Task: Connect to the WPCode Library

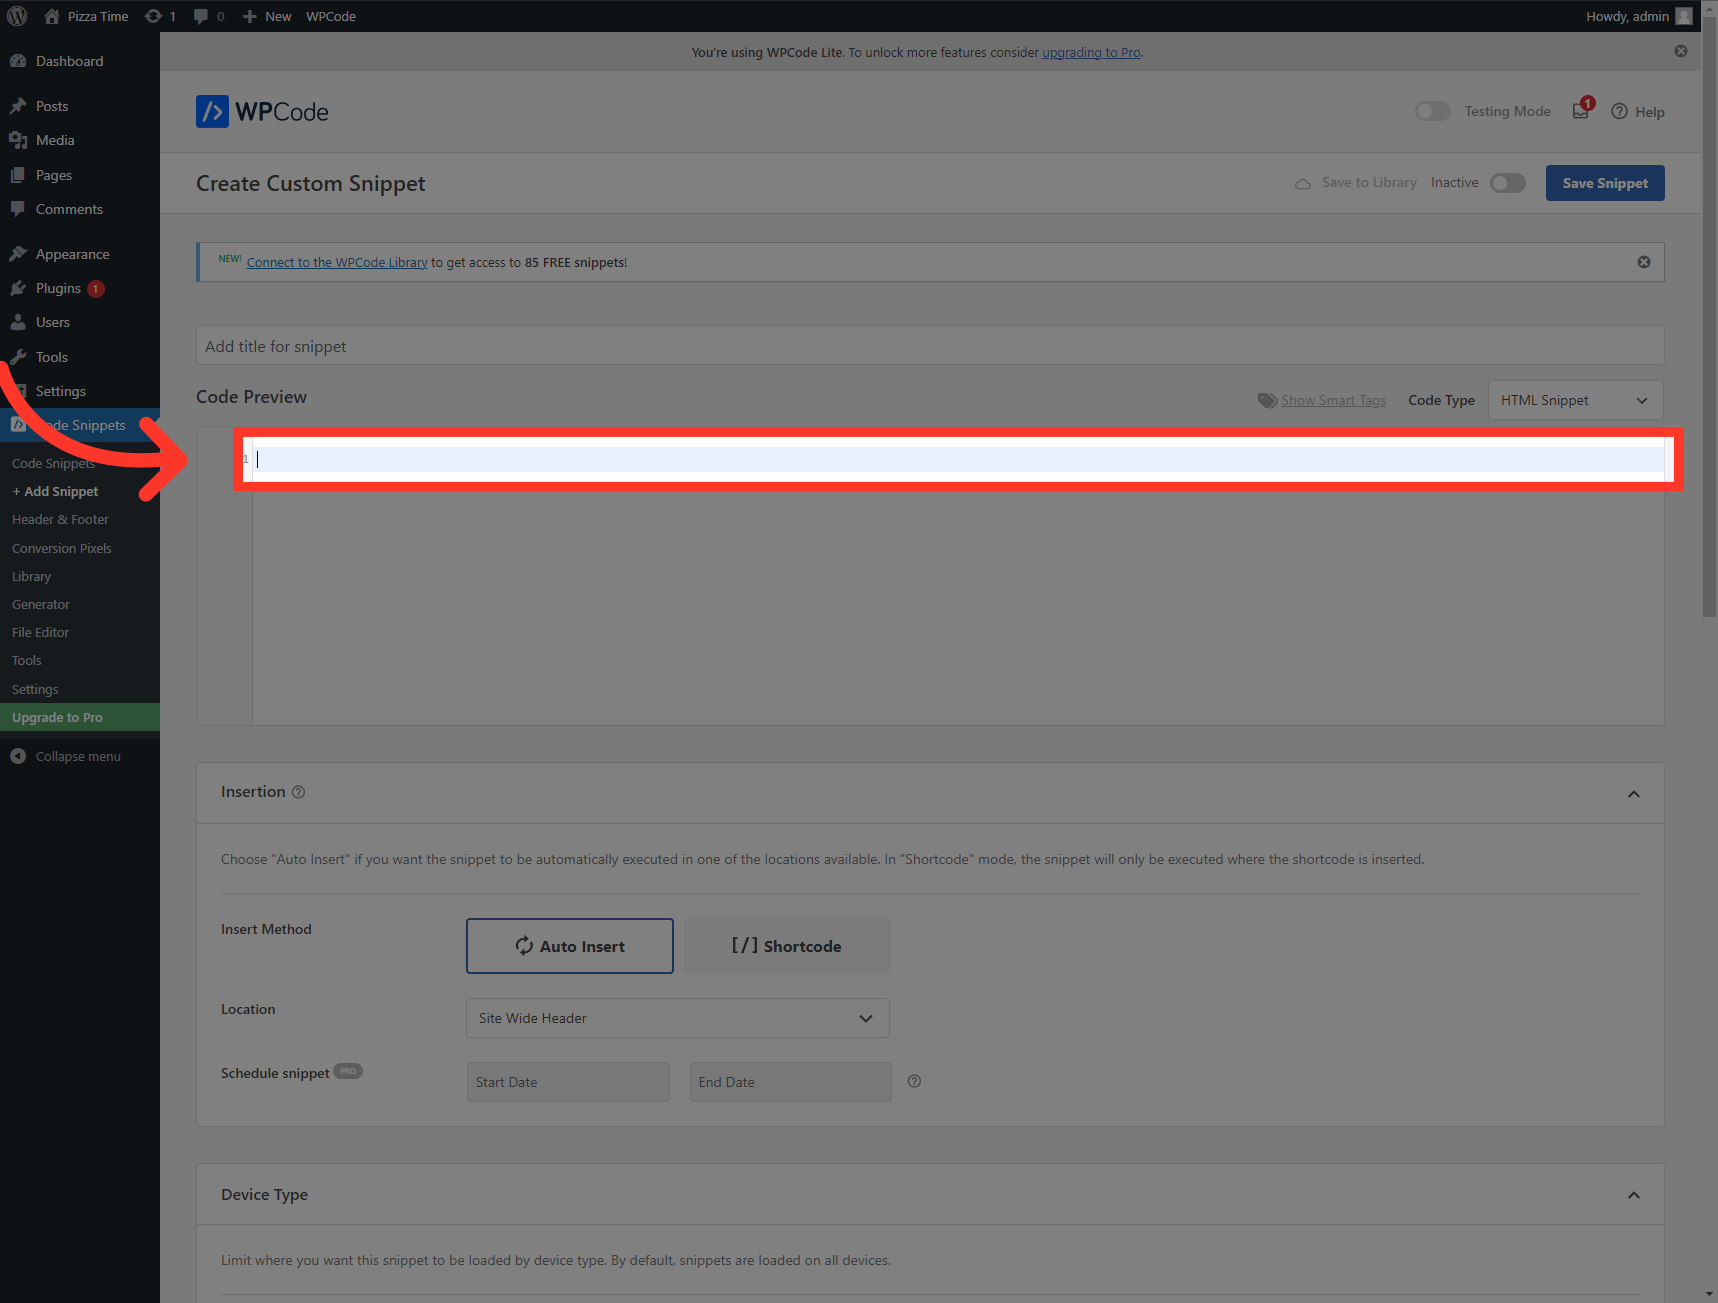Action: coord(336,262)
